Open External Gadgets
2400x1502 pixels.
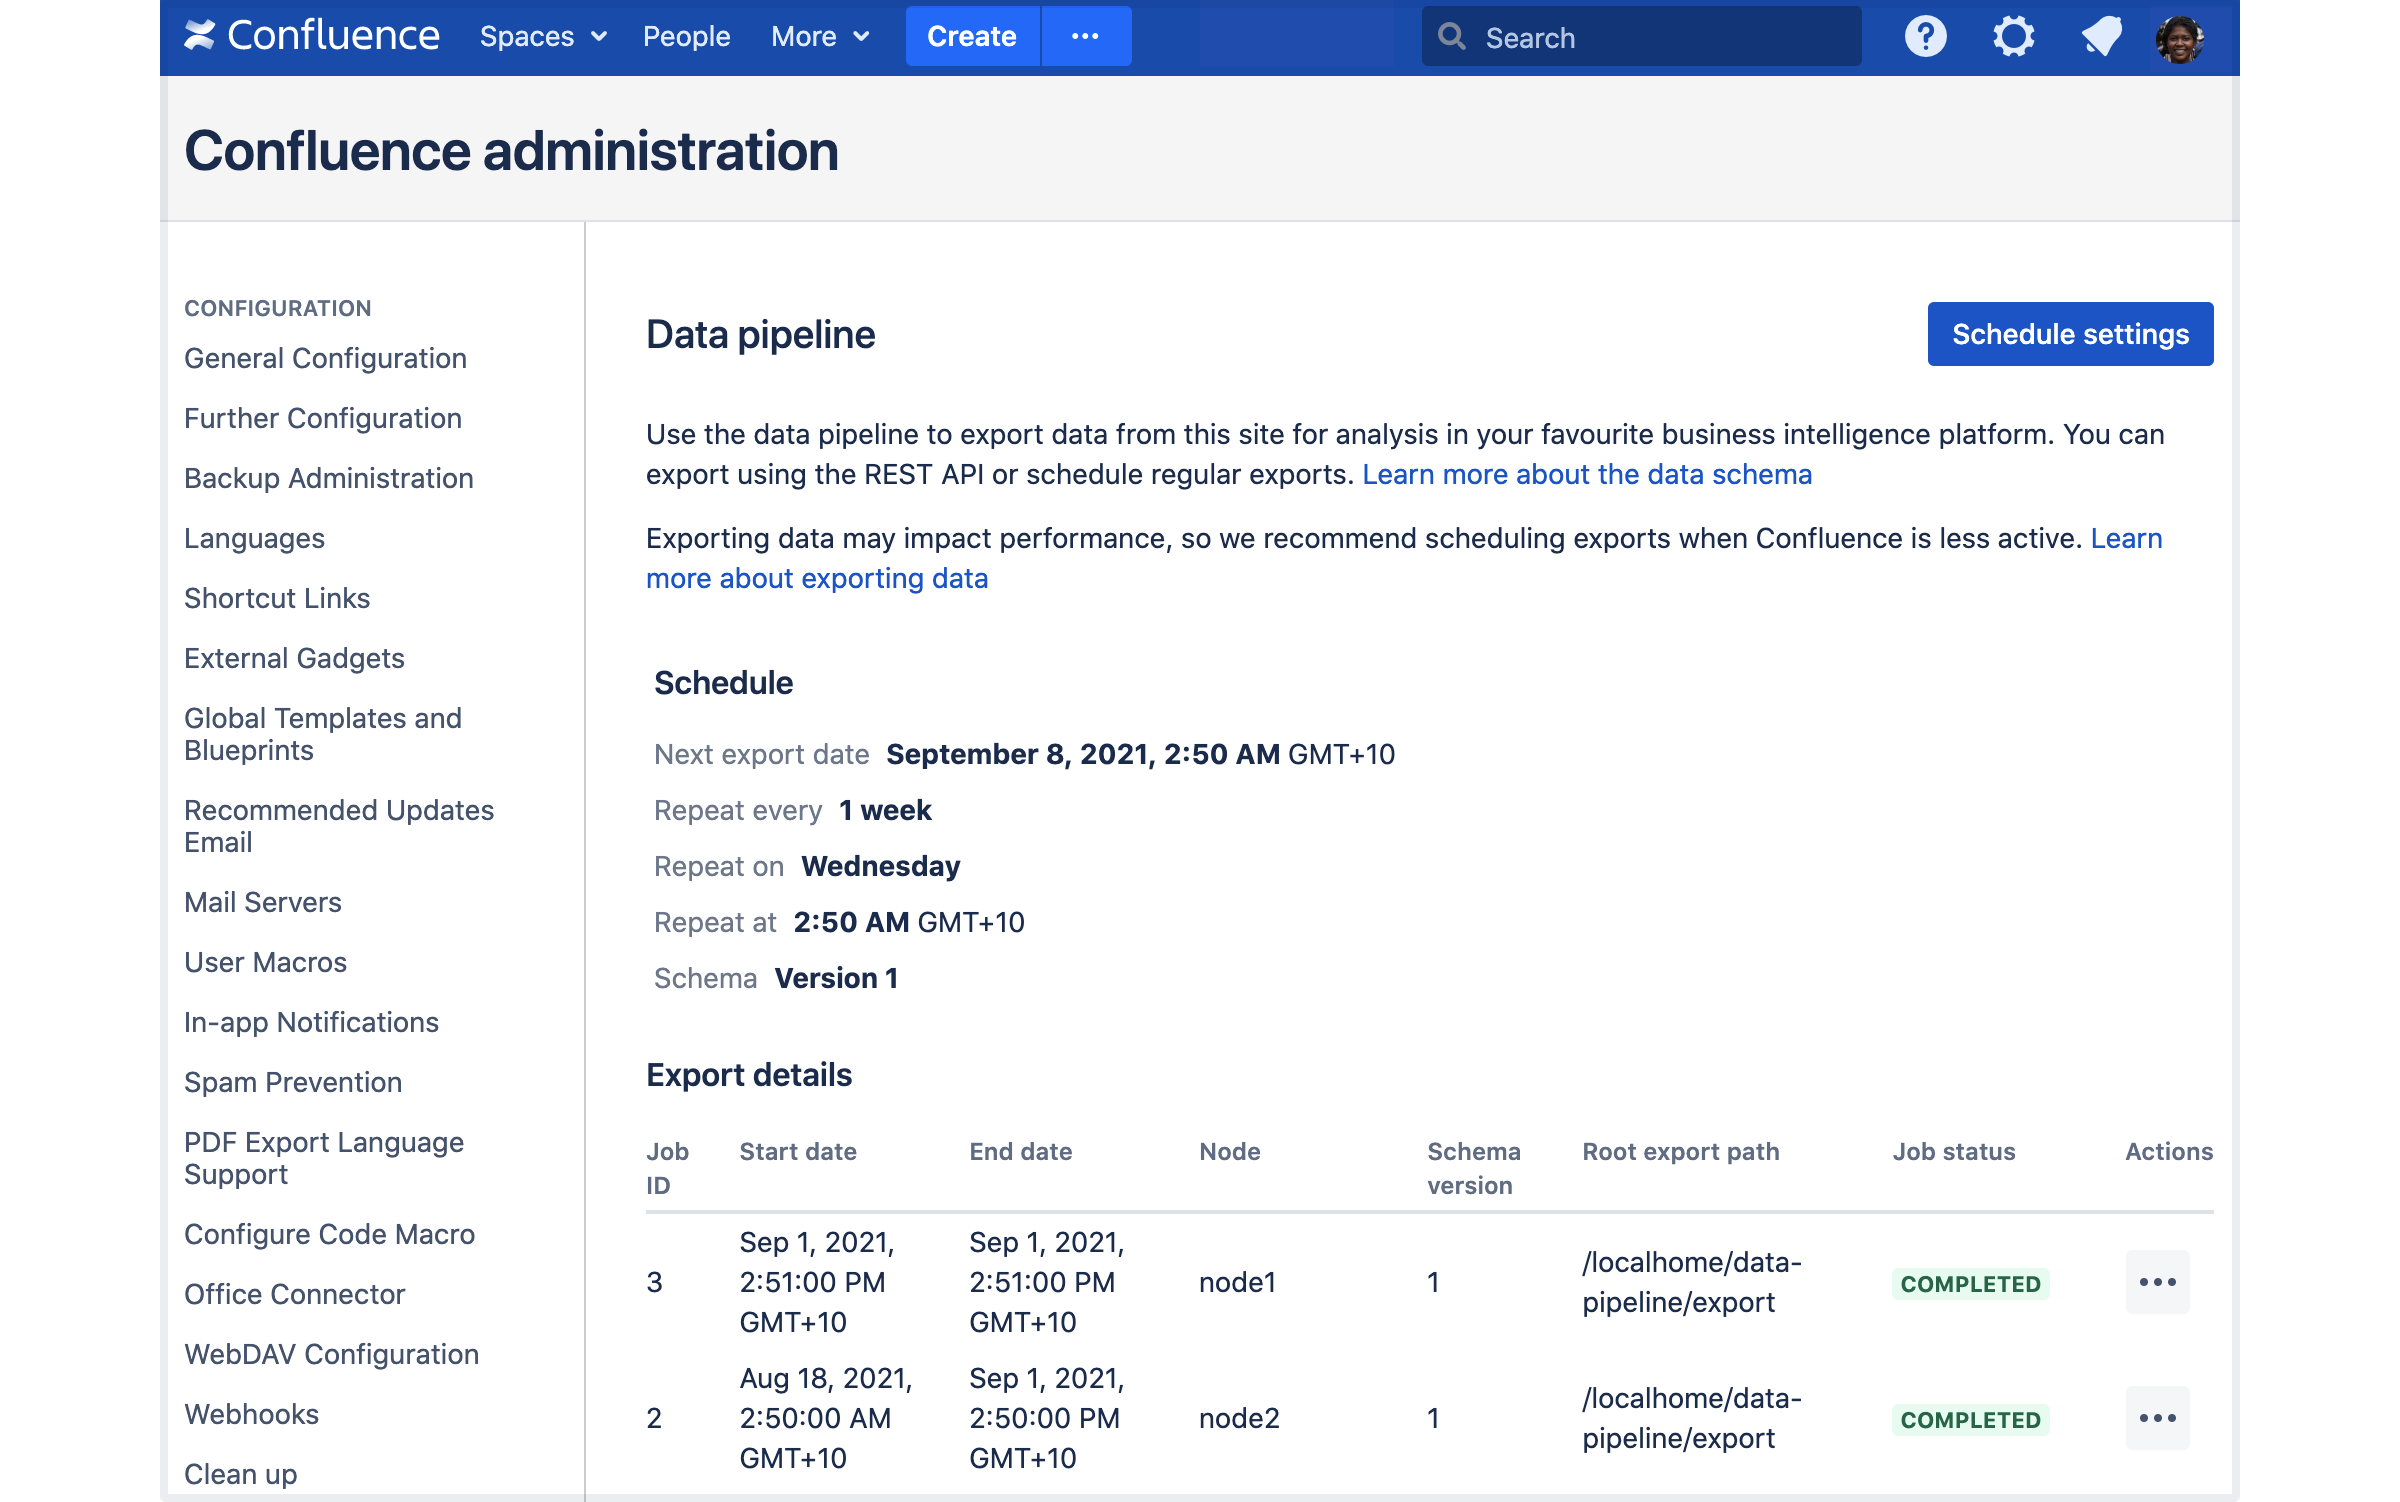pyautogui.click(x=294, y=658)
